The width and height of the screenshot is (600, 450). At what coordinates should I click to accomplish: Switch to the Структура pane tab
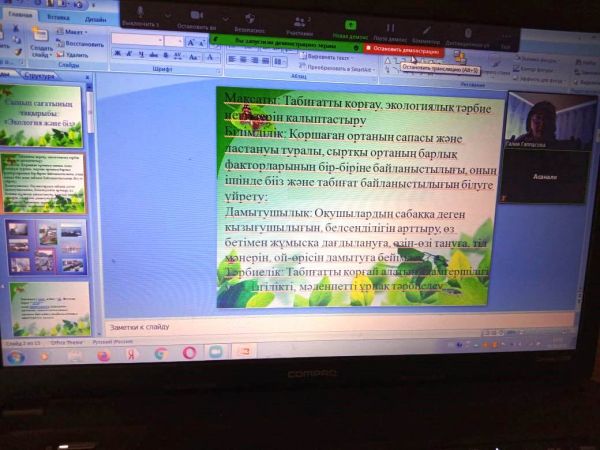coord(40,76)
